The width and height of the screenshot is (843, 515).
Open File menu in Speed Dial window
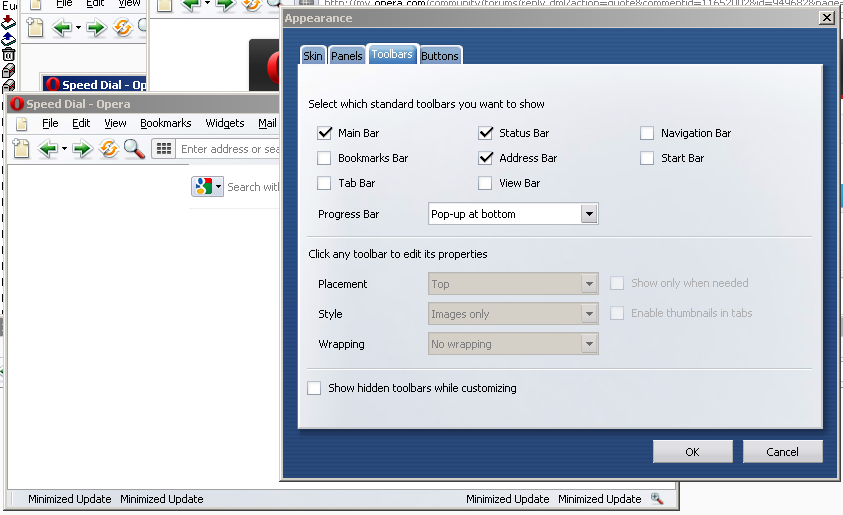(50, 123)
